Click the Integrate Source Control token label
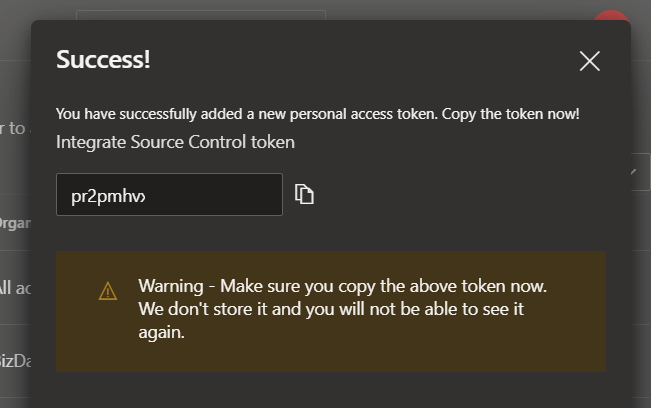The image size is (651, 408). click(176, 142)
